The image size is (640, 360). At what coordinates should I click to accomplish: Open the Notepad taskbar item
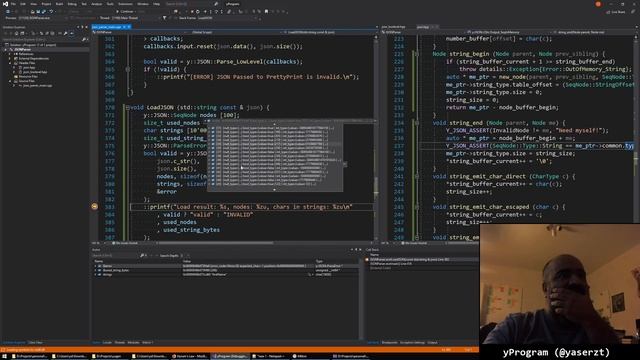pos(269,356)
